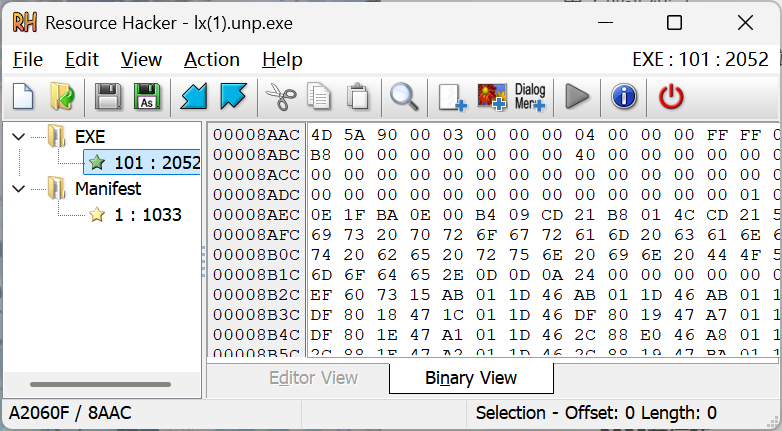Select the Manifest folder label

108,189
